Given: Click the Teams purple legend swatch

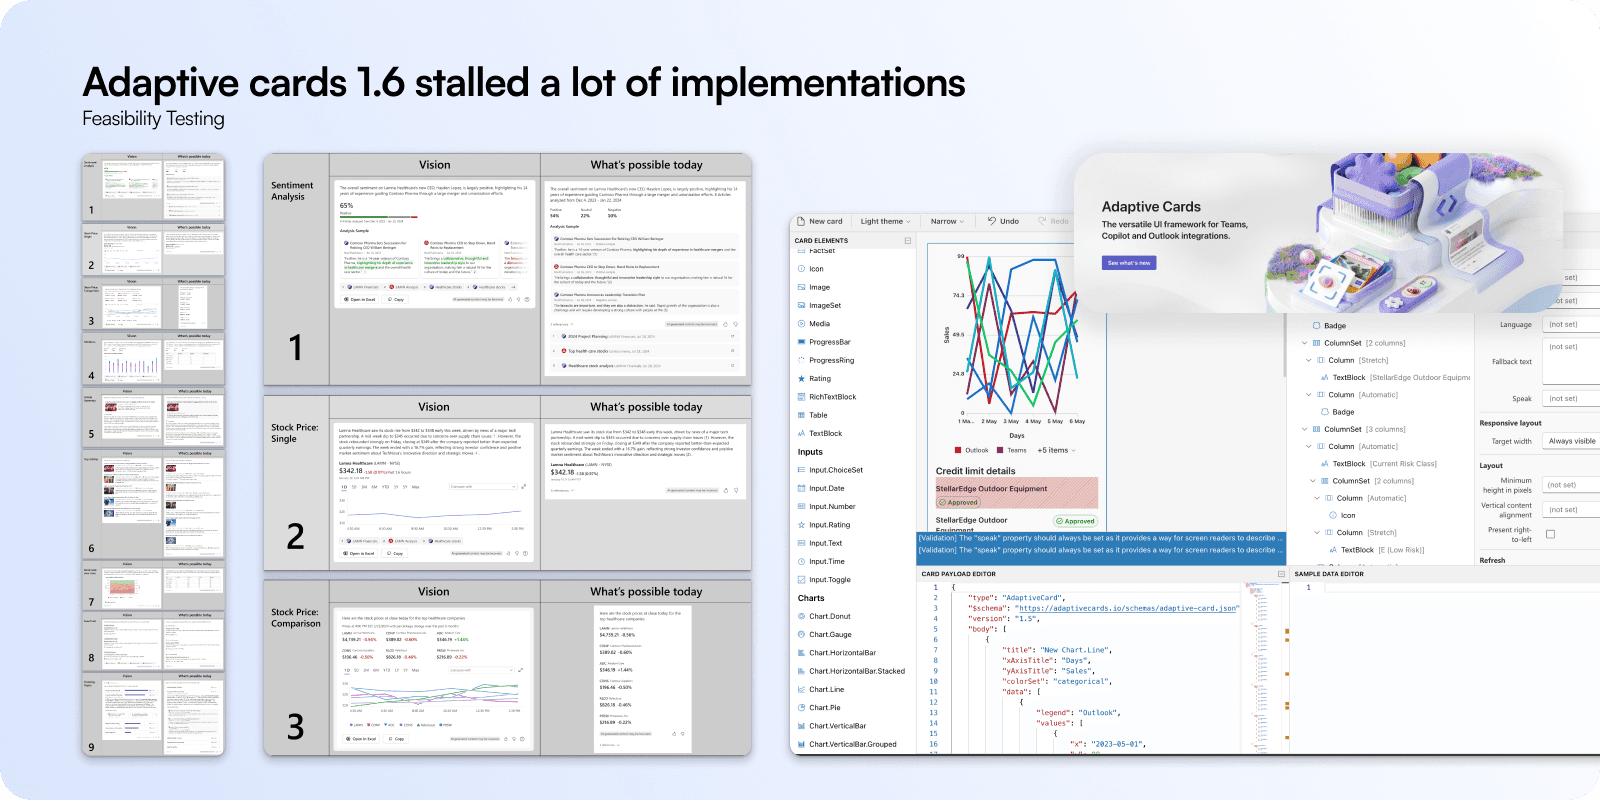Looking at the screenshot, I should click(x=999, y=450).
